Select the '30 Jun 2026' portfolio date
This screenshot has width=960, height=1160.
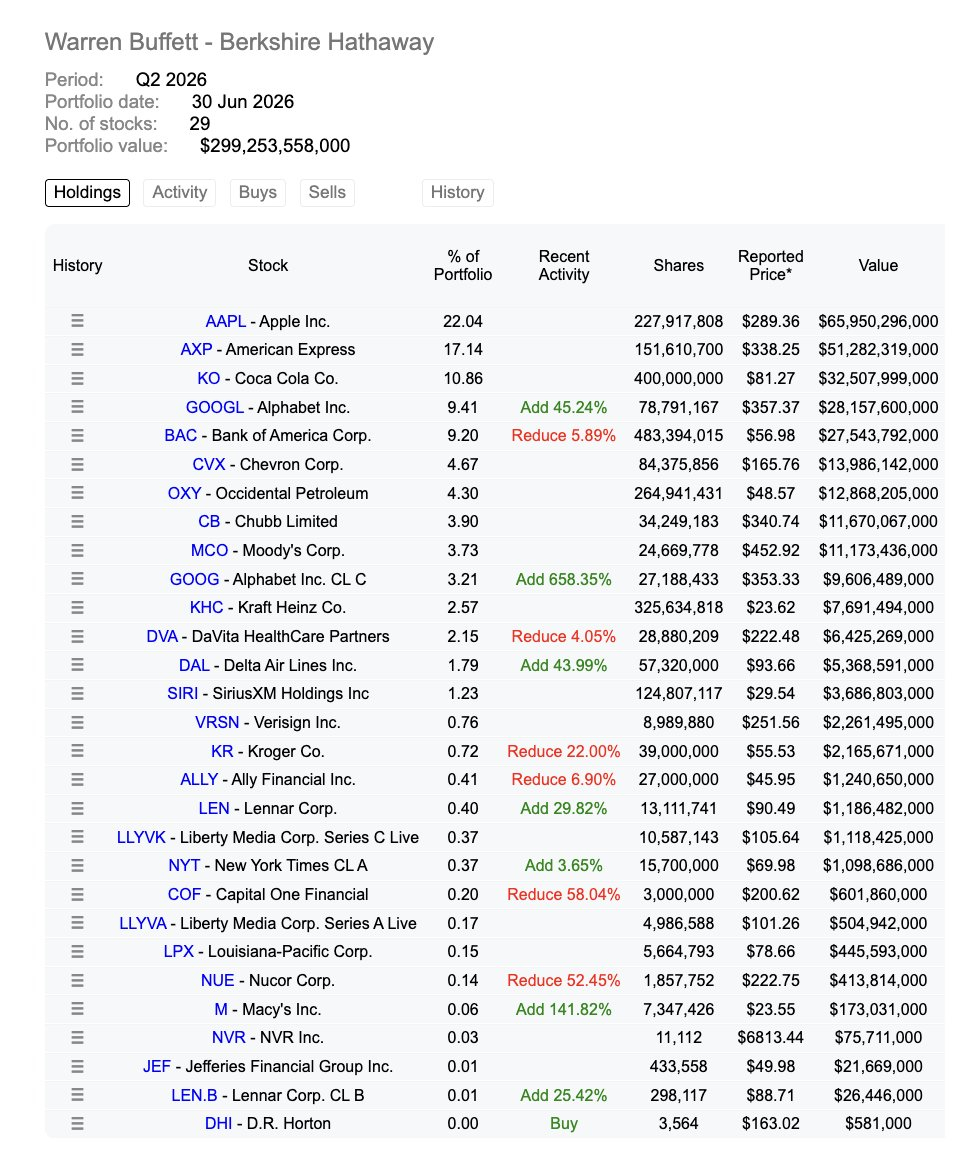pos(243,101)
